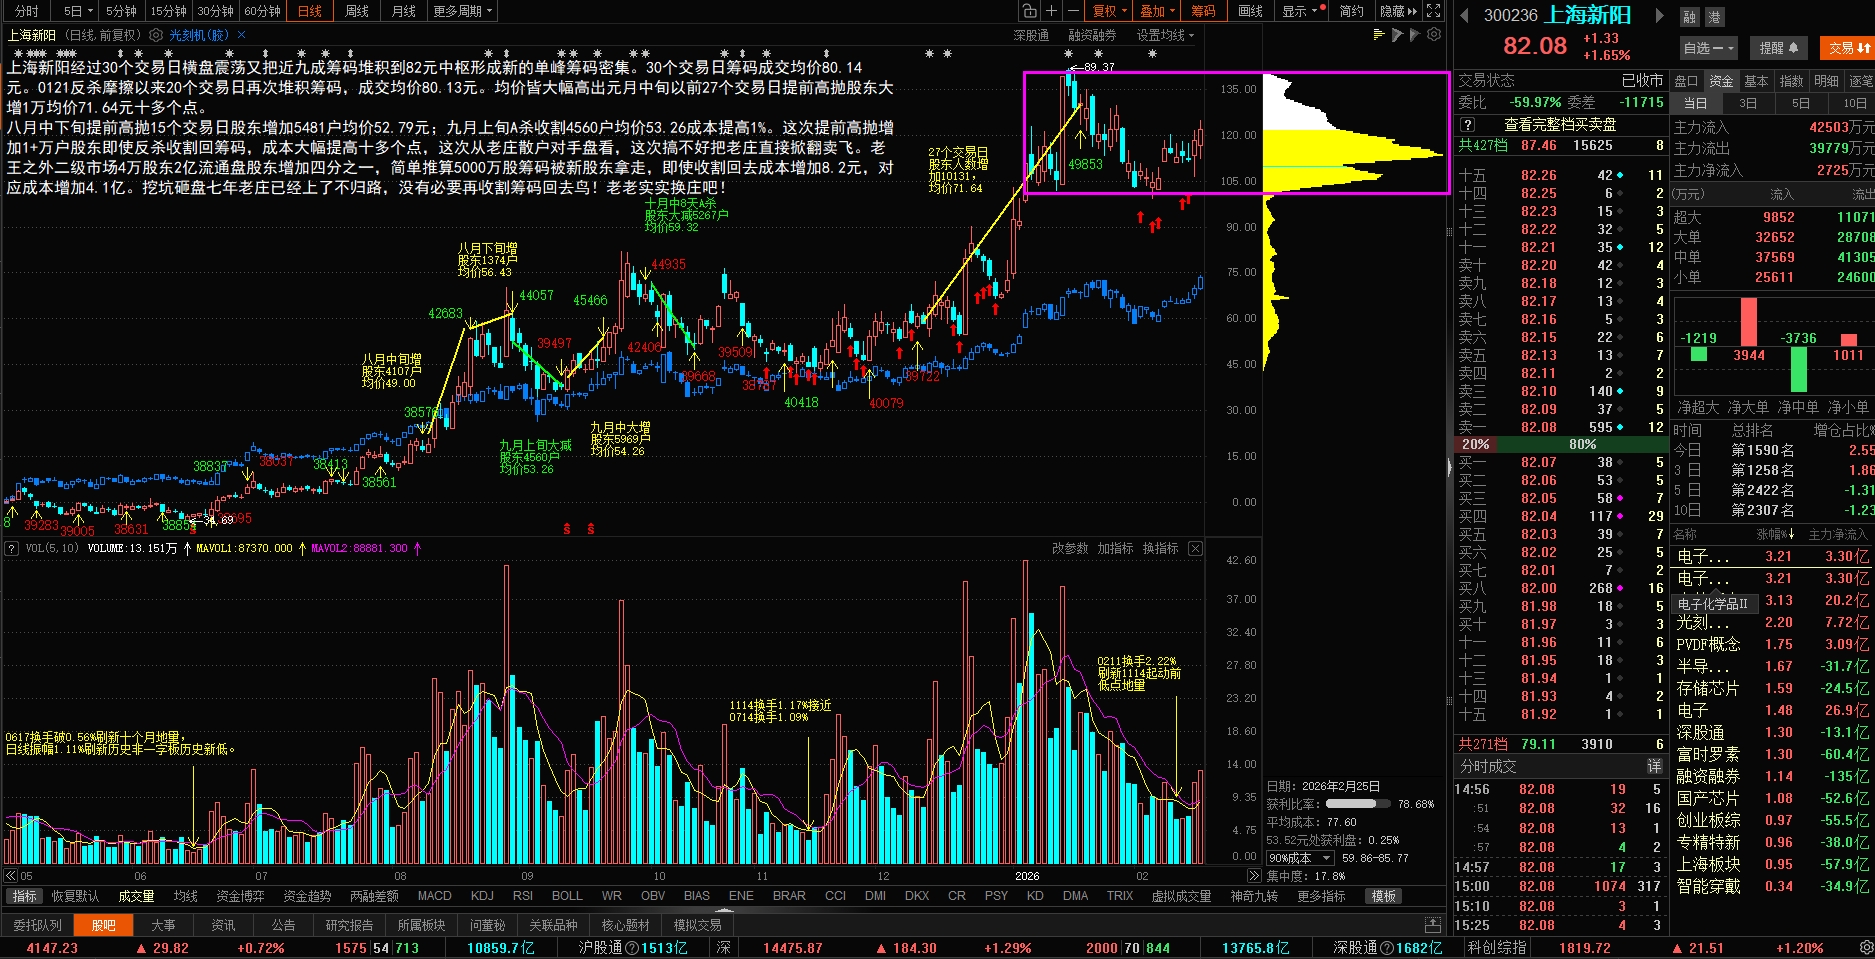1875x959 pixels.
Task: Open help for the VOL indicator
Action: click(x=12, y=548)
